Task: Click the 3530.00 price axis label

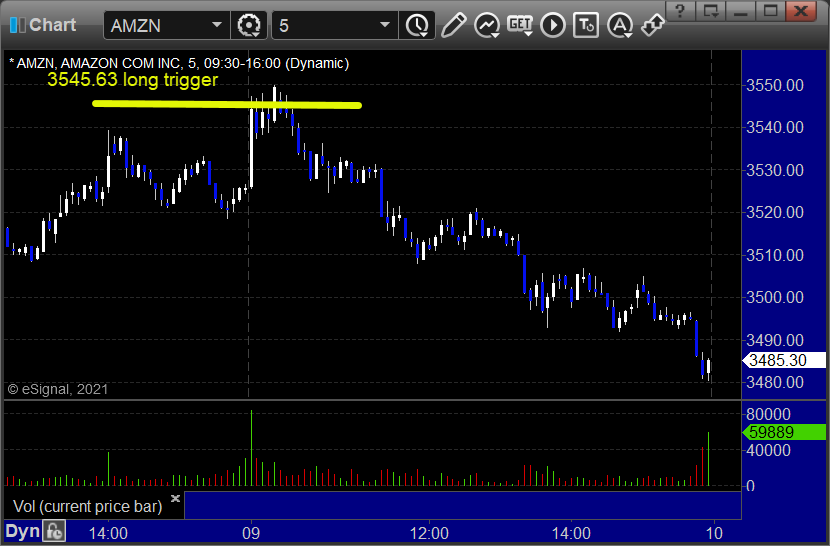Action: [x=774, y=170]
